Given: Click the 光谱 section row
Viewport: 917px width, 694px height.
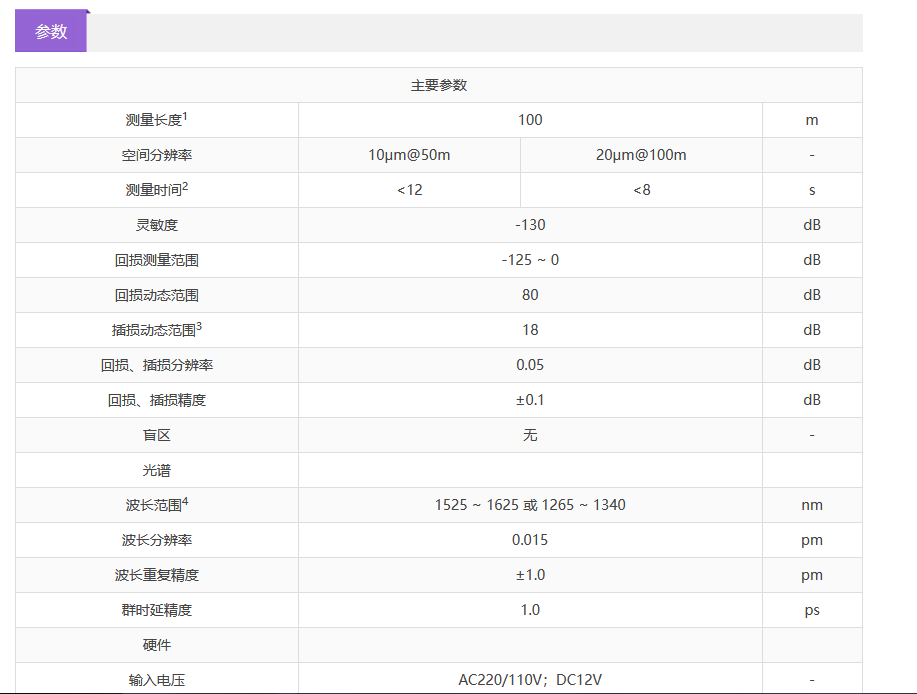Looking at the screenshot, I should point(156,470).
